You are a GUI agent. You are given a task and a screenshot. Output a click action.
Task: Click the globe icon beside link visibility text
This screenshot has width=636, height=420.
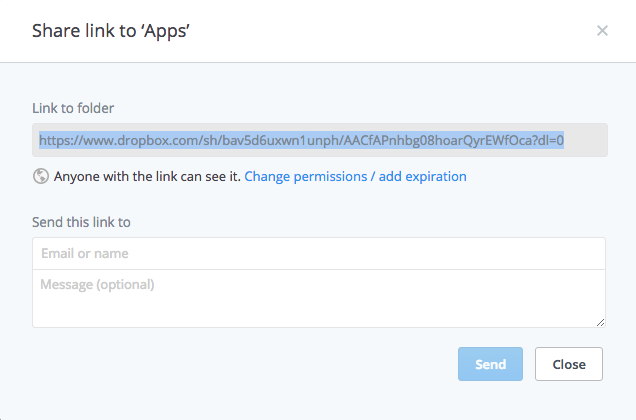pyautogui.click(x=41, y=177)
